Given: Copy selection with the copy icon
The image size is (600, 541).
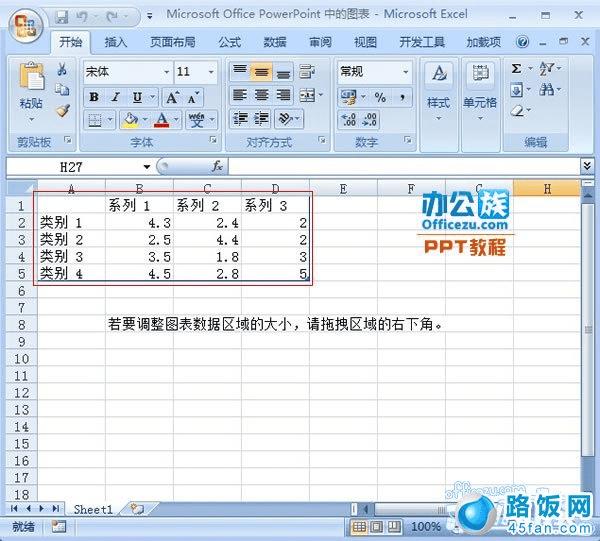Looking at the screenshot, I should tap(62, 90).
